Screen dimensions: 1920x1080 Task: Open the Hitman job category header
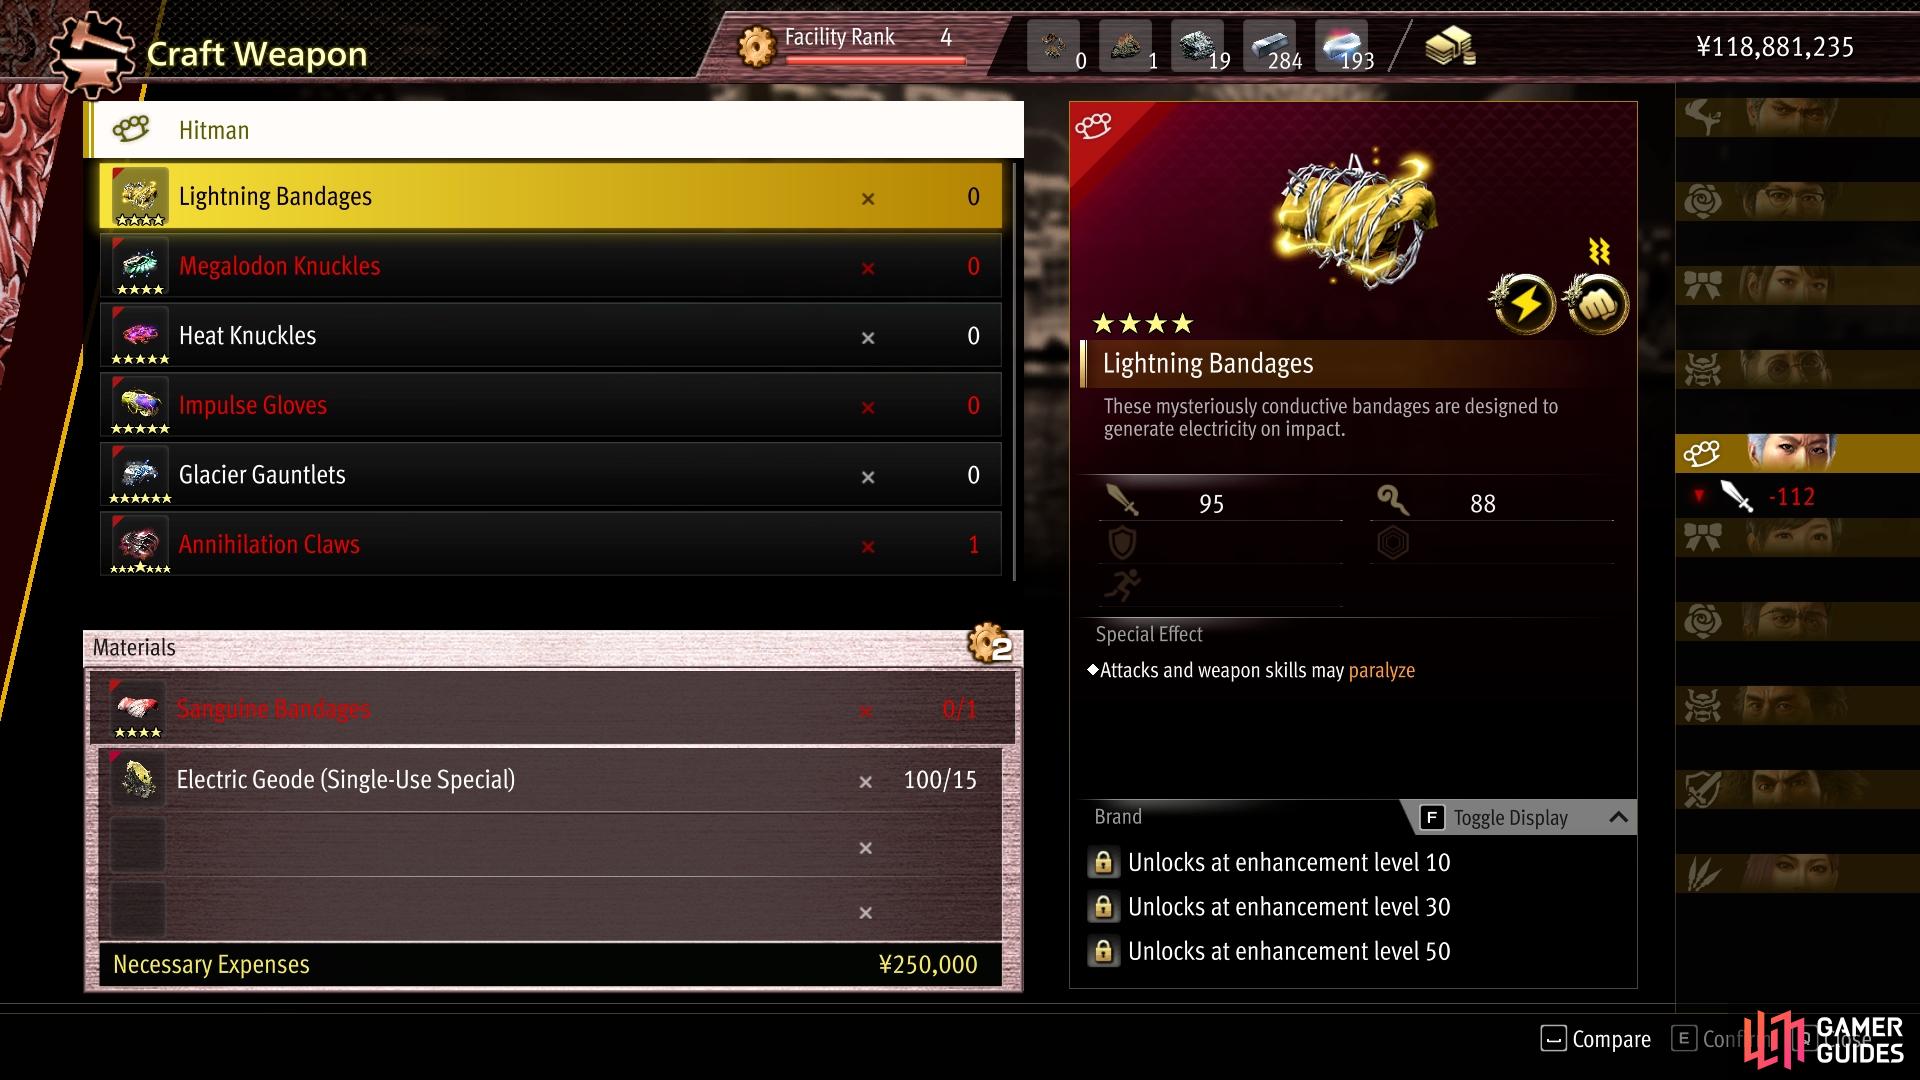click(554, 130)
